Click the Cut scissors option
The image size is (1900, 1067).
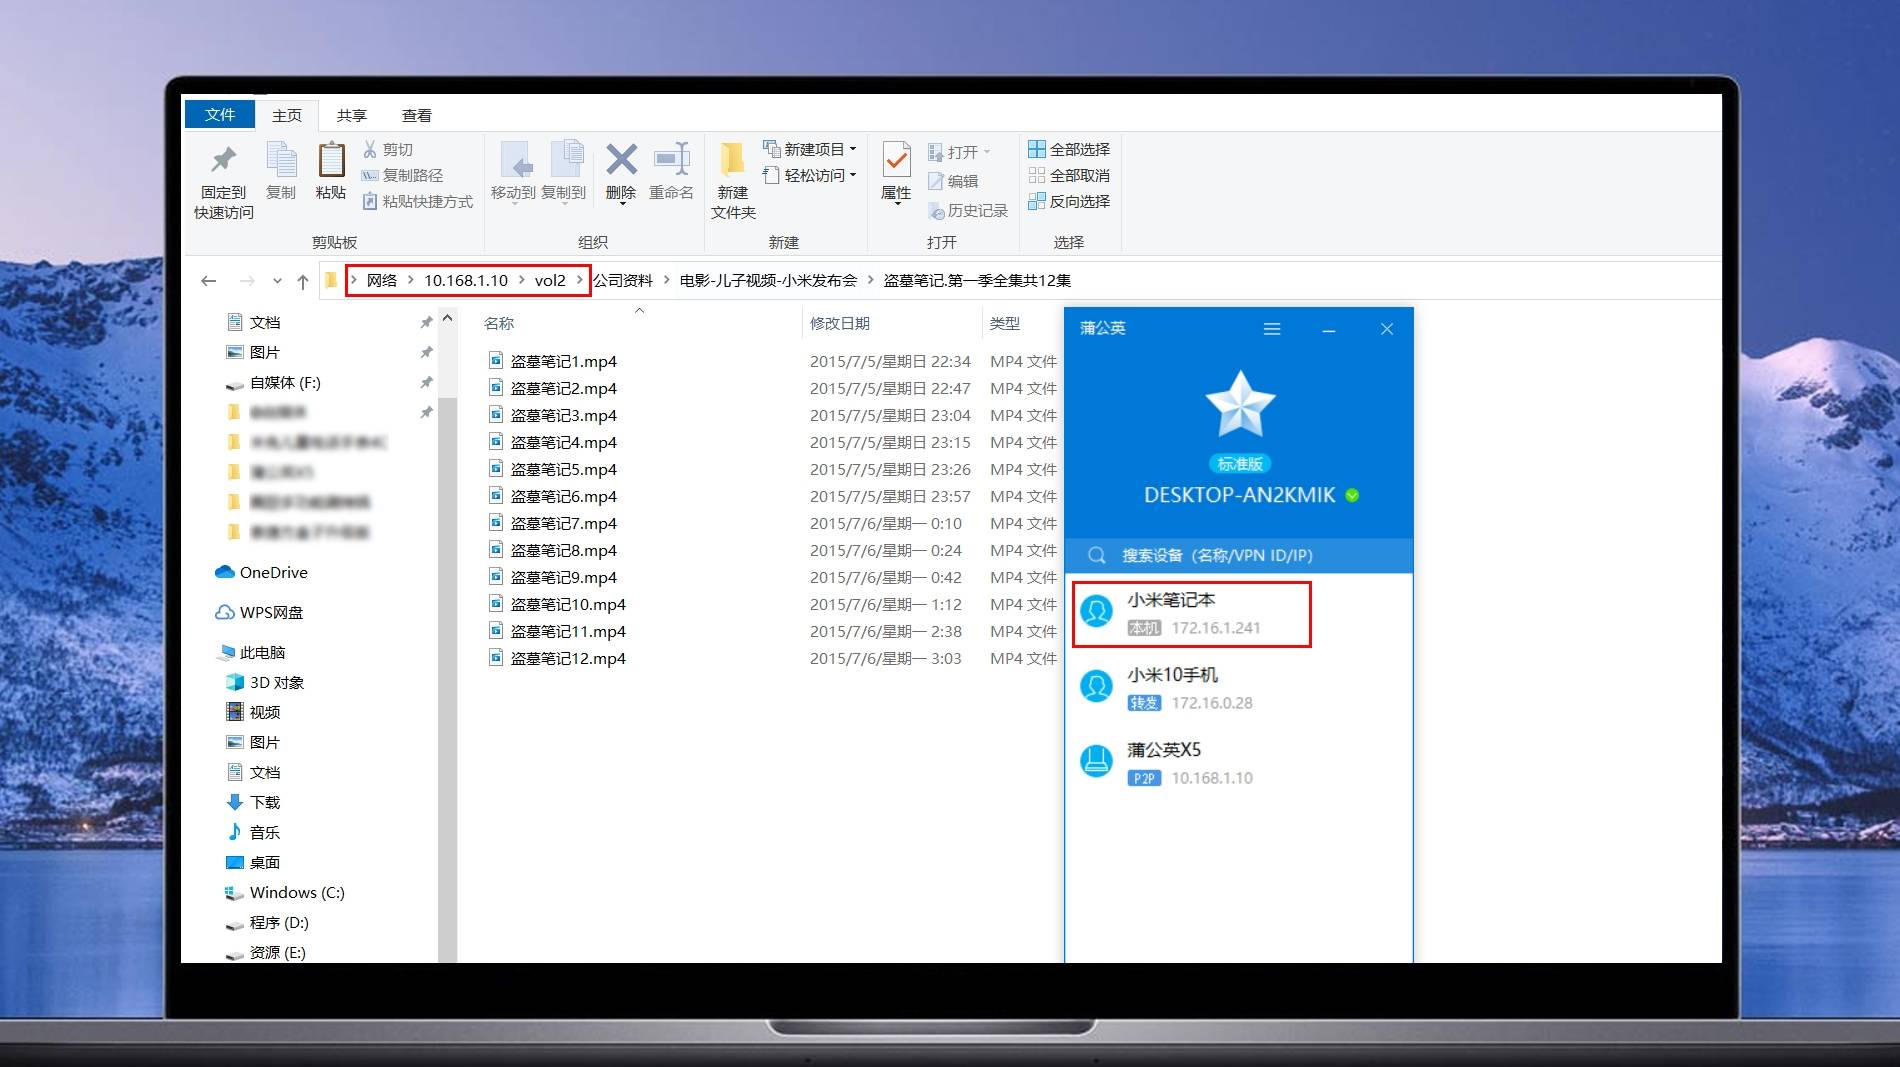coord(388,149)
